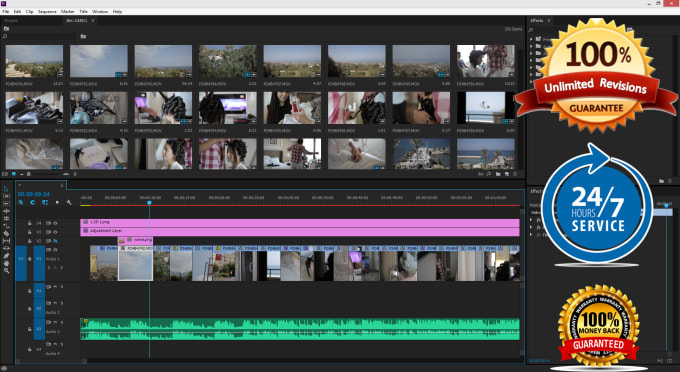Expand topmost folder in Effects panel
The width and height of the screenshot is (680, 372).
531,39
